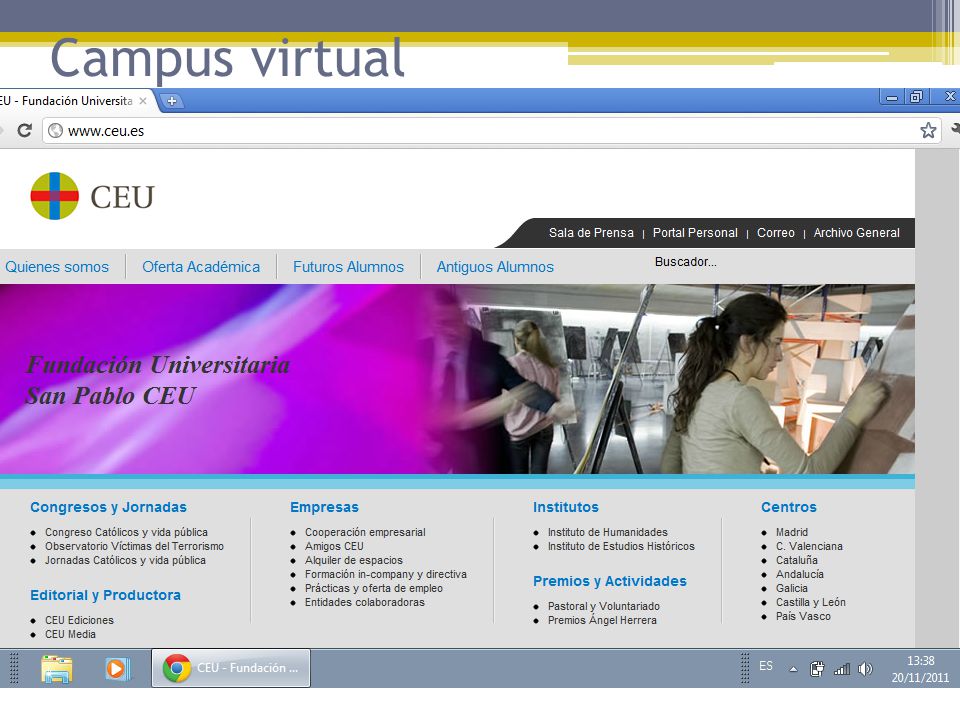Open the CEU Ediciones link
This screenshot has height=720, width=960.
[x=79, y=620]
